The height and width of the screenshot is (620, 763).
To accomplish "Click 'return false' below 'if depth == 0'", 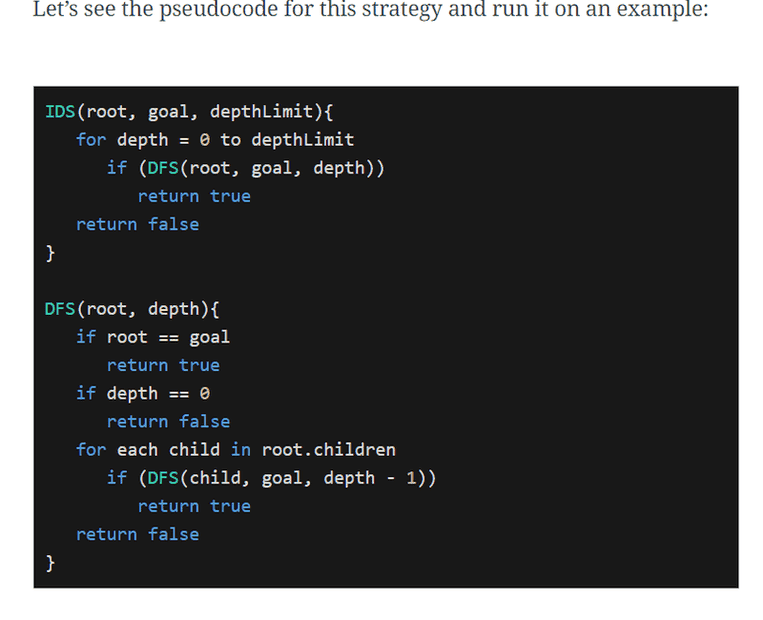I will point(168,421).
